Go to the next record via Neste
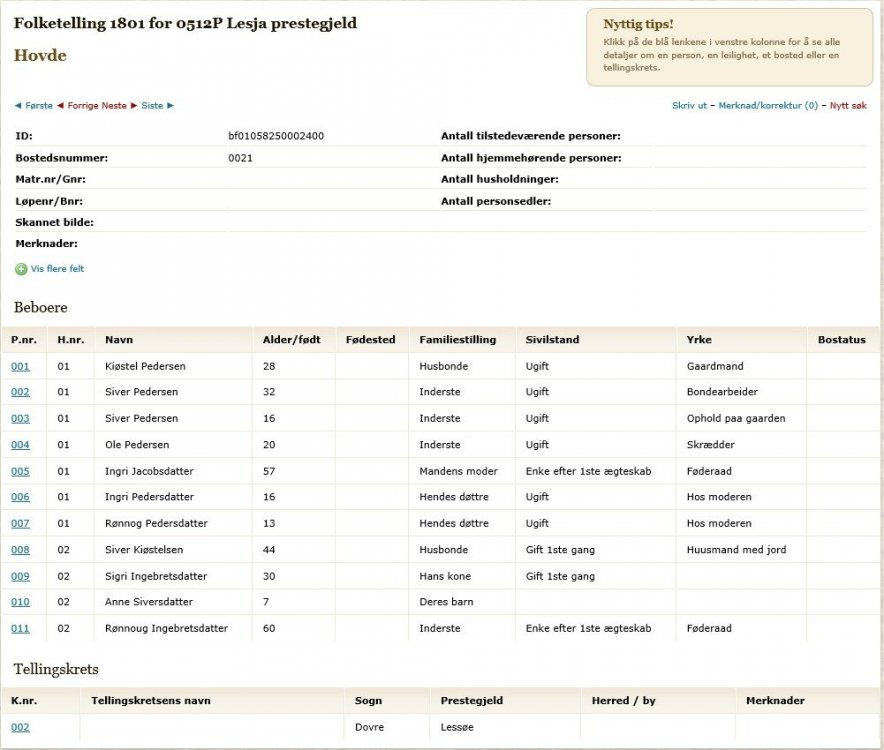Viewport: 884px width, 750px height. 115,106
